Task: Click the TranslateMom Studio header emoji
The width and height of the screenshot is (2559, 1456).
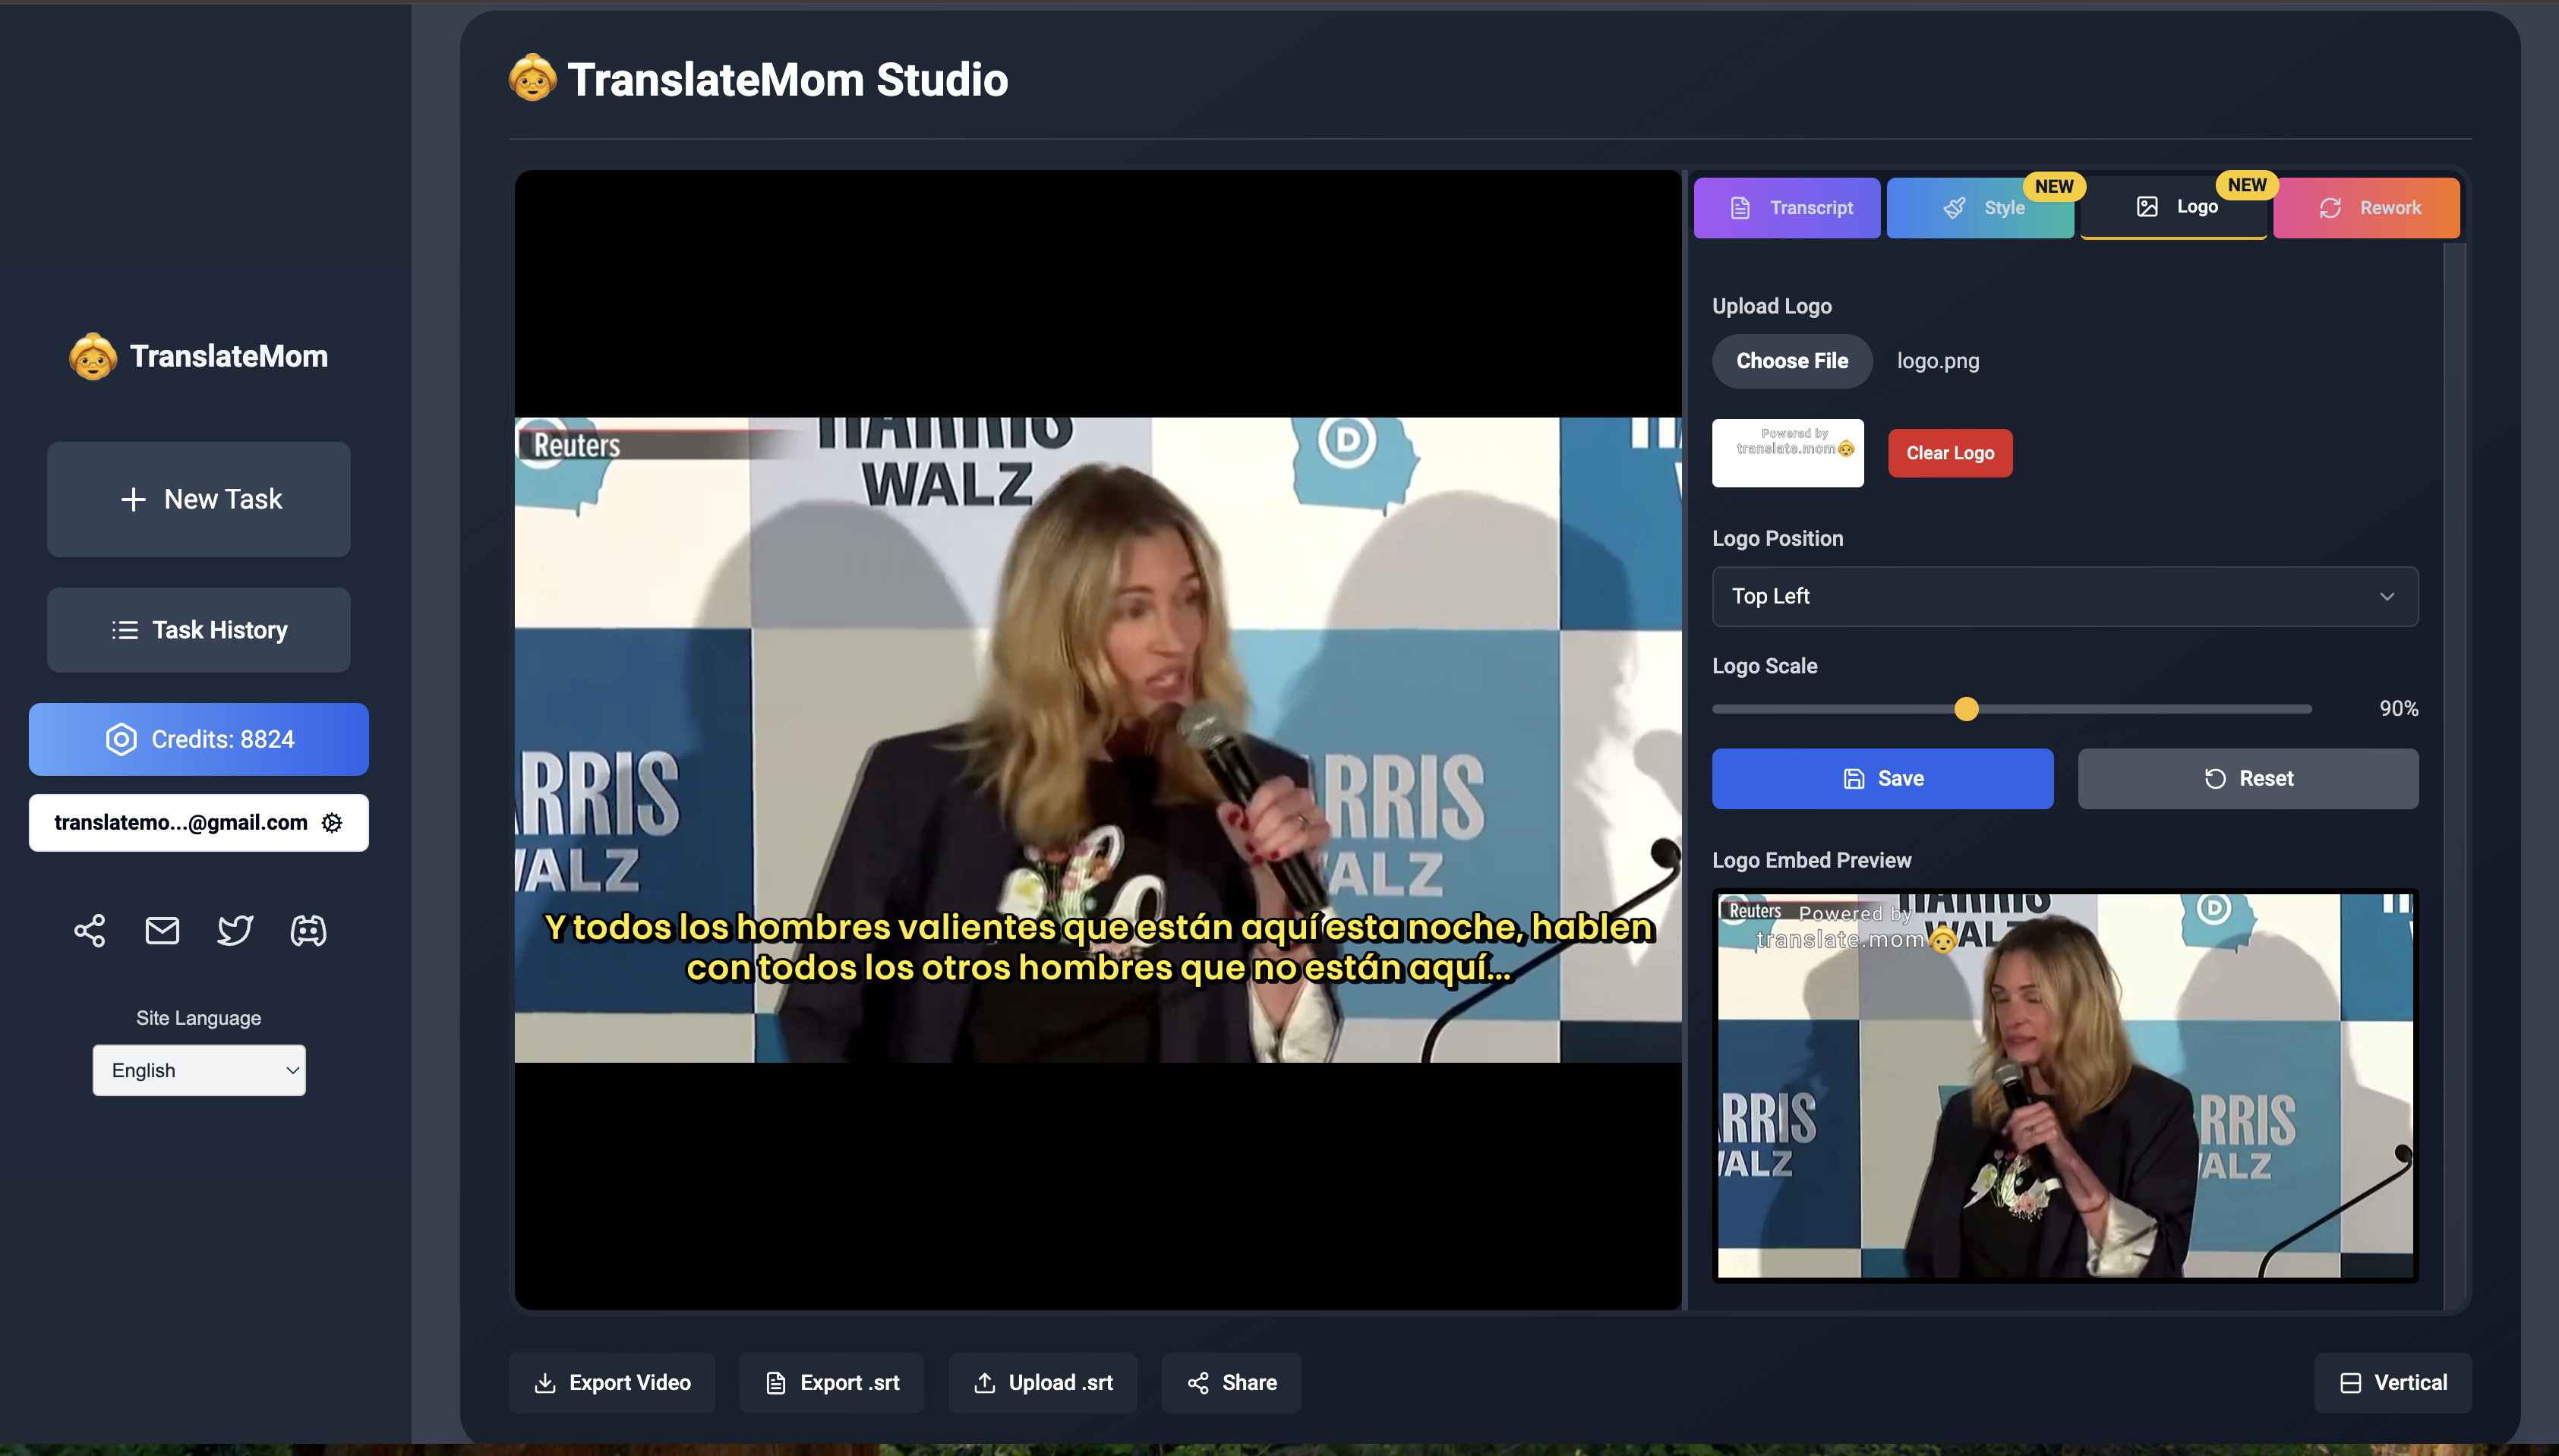Action: pyautogui.click(x=532, y=78)
